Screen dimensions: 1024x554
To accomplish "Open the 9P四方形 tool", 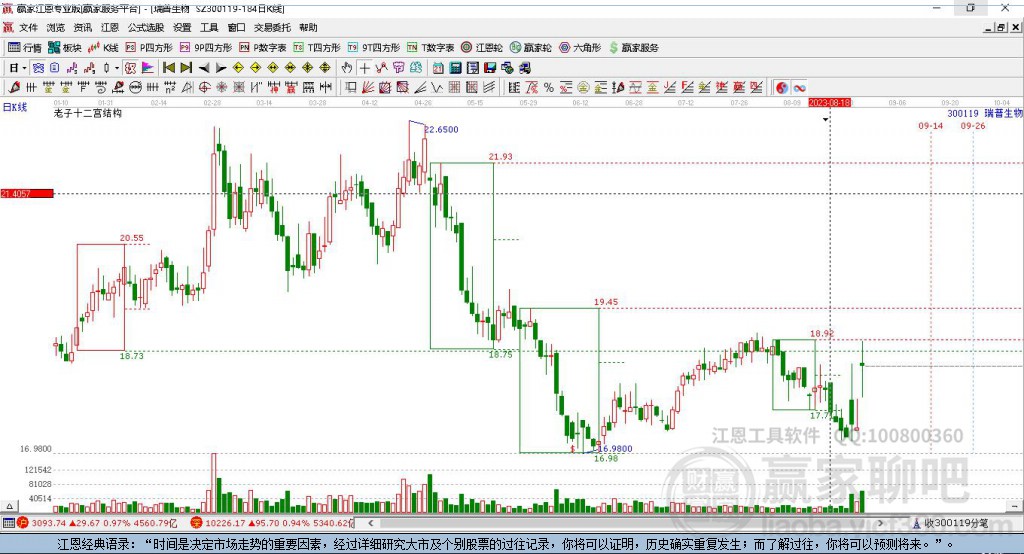I will (x=206, y=48).
